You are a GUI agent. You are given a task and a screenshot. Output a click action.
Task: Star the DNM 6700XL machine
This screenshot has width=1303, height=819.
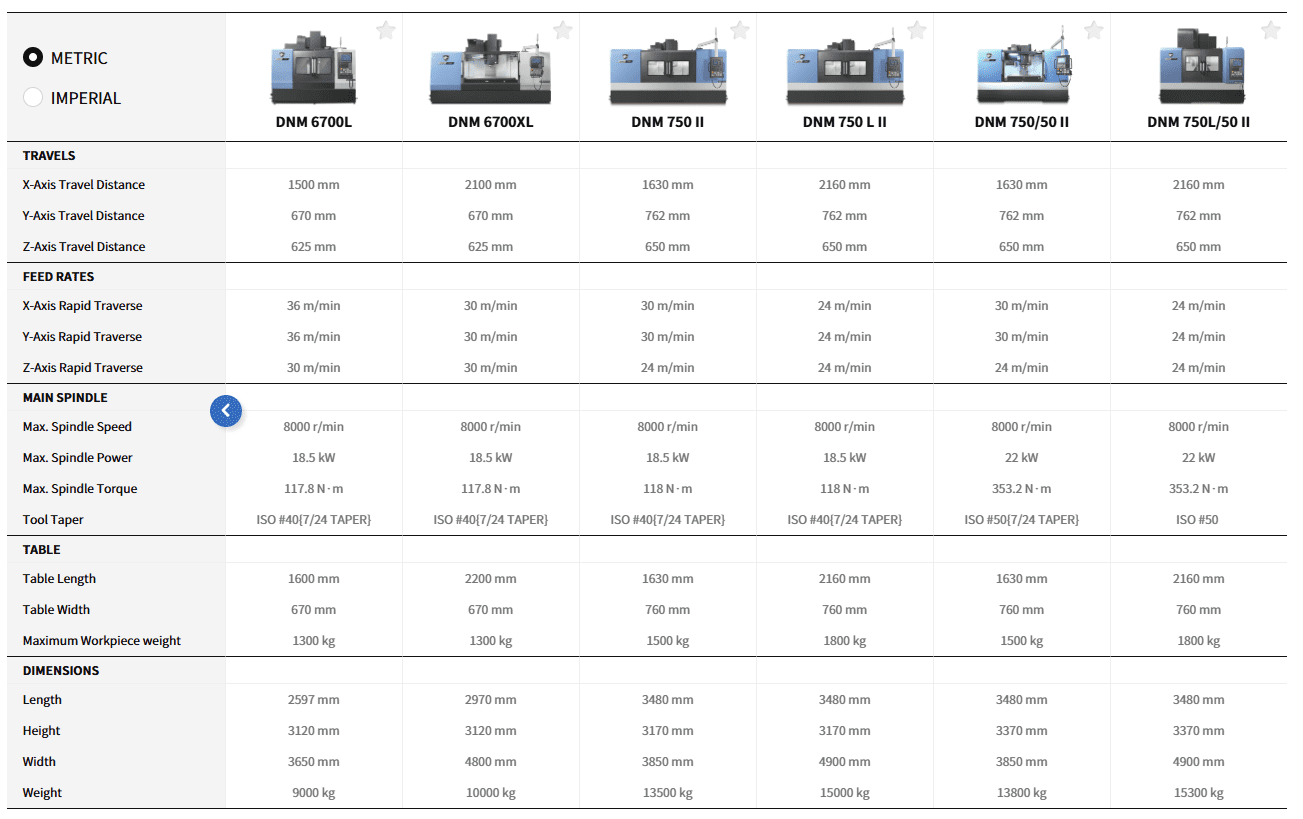click(563, 31)
